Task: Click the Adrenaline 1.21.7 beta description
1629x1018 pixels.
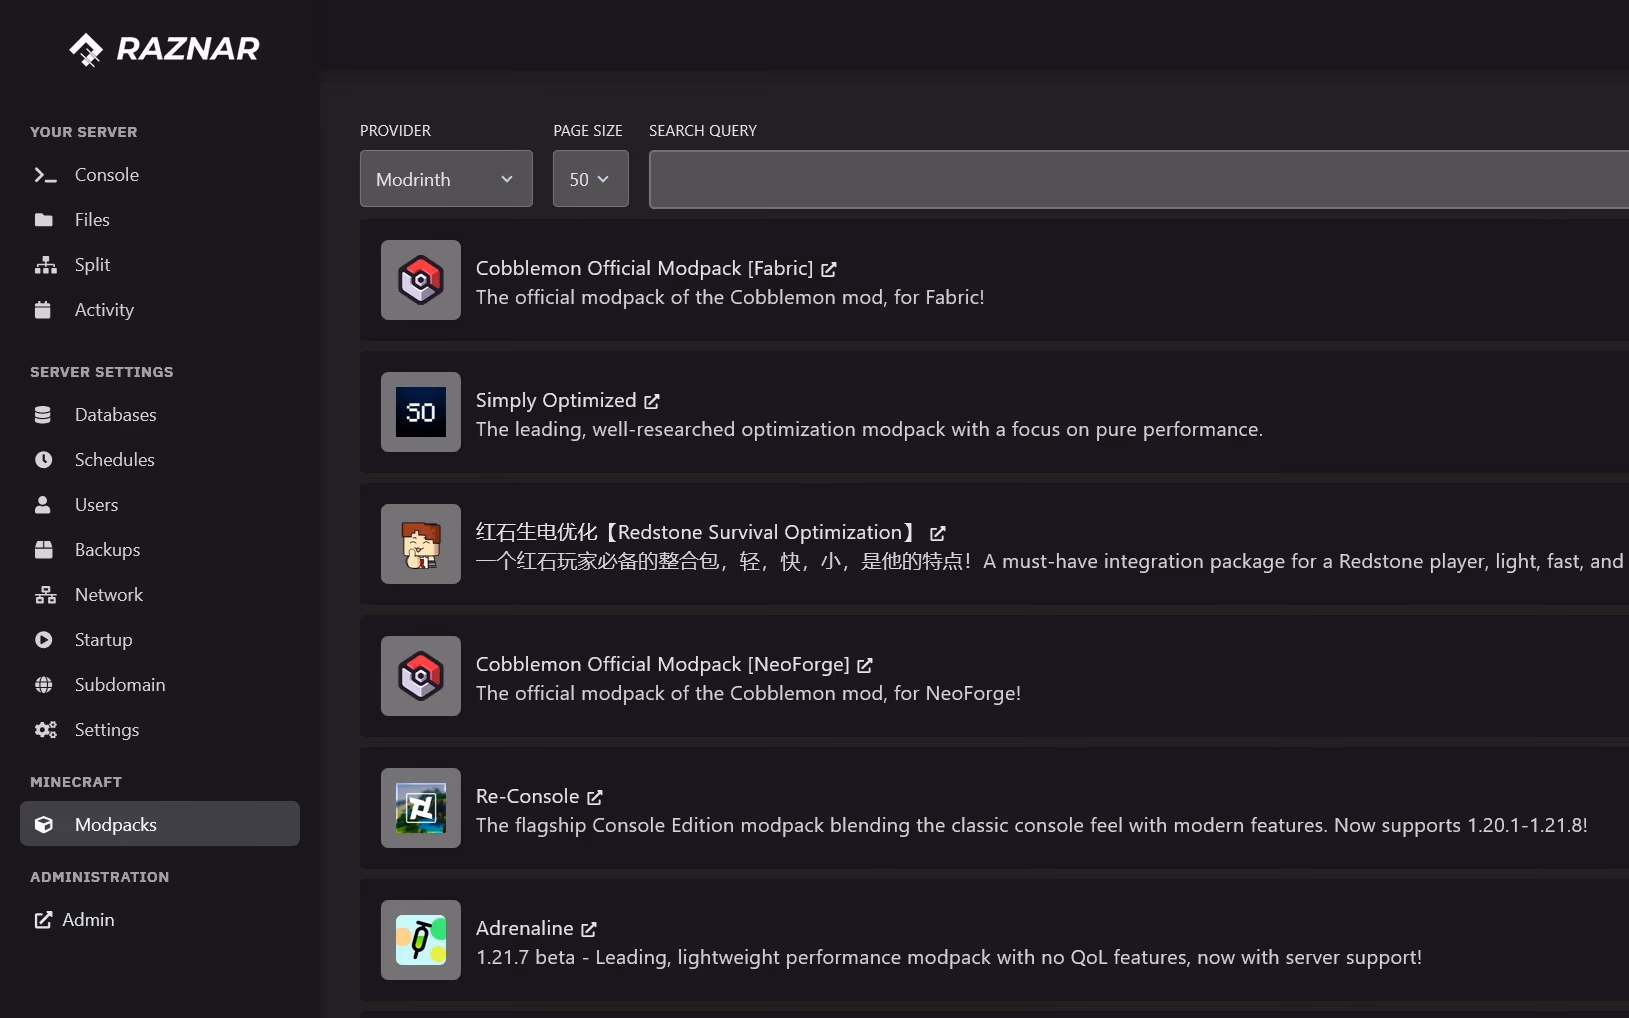Action: tap(949, 957)
